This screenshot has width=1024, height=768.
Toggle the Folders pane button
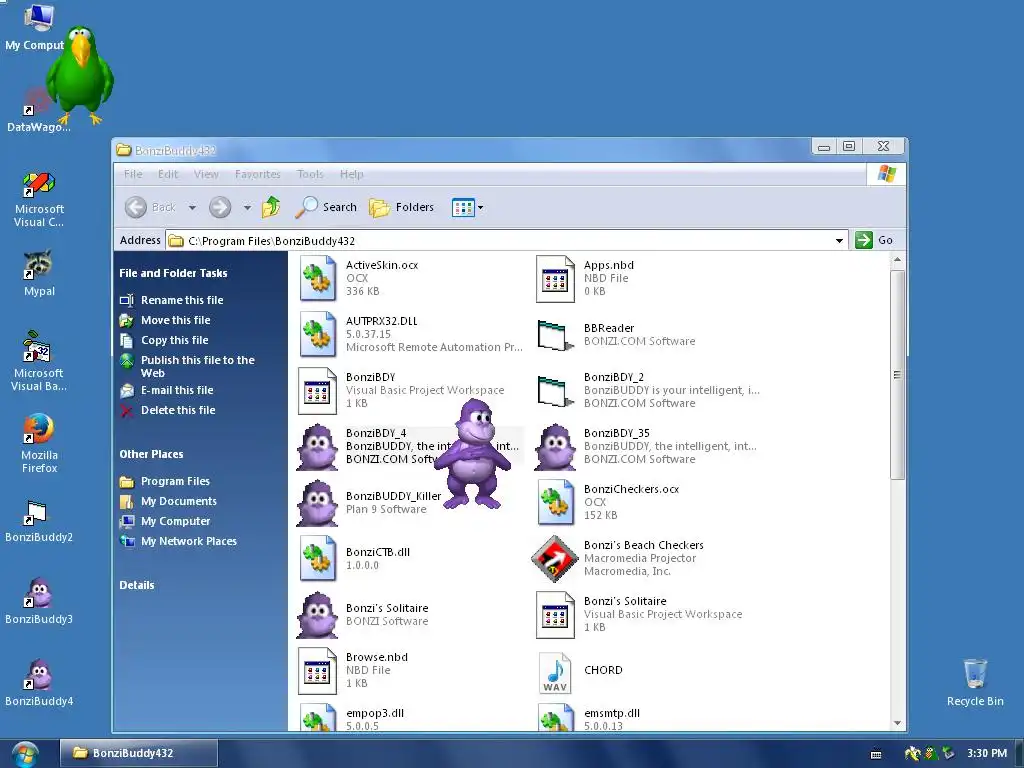(x=402, y=207)
